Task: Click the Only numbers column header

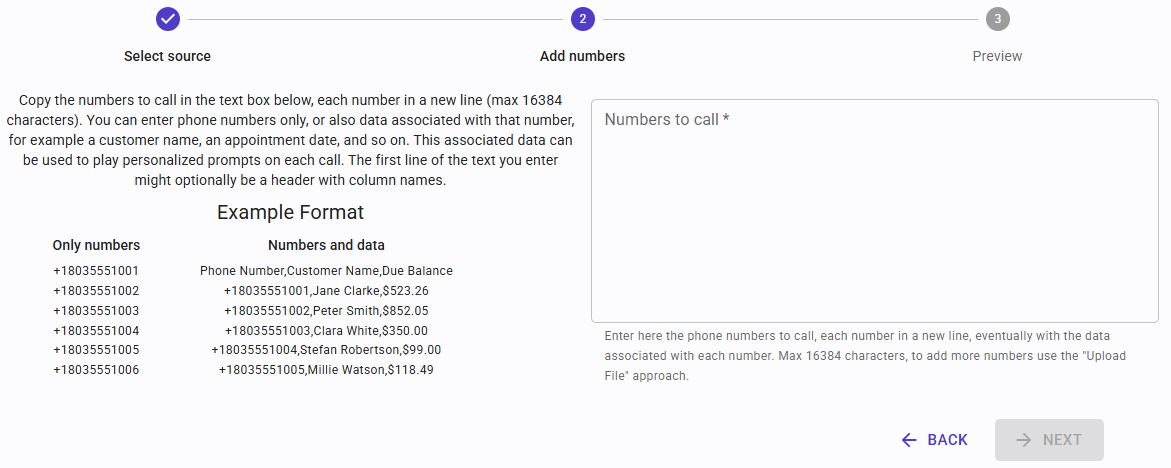Action: click(96, 245)
